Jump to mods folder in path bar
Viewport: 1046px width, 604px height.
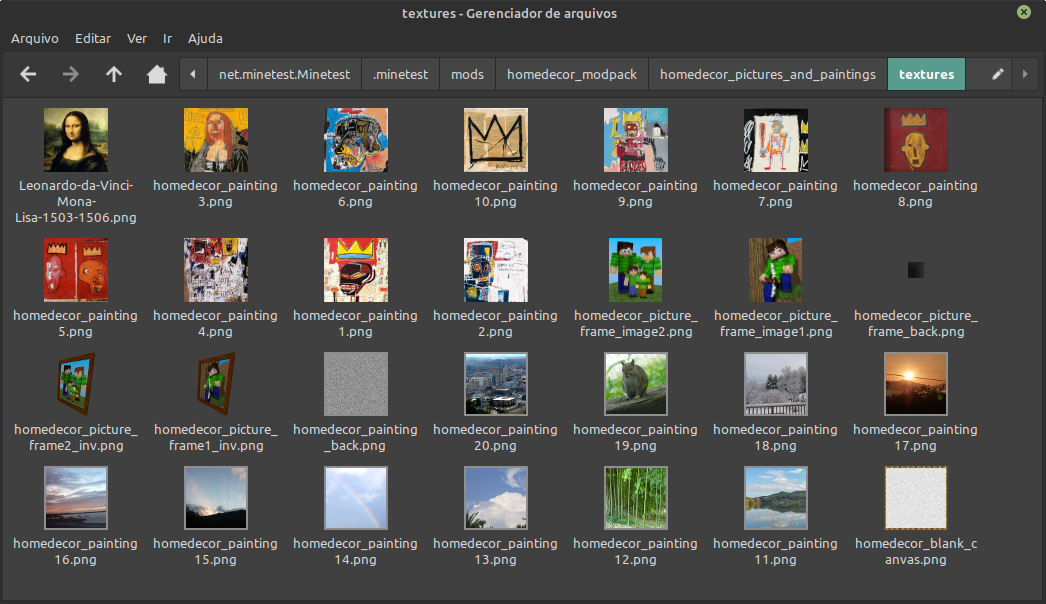468,74
